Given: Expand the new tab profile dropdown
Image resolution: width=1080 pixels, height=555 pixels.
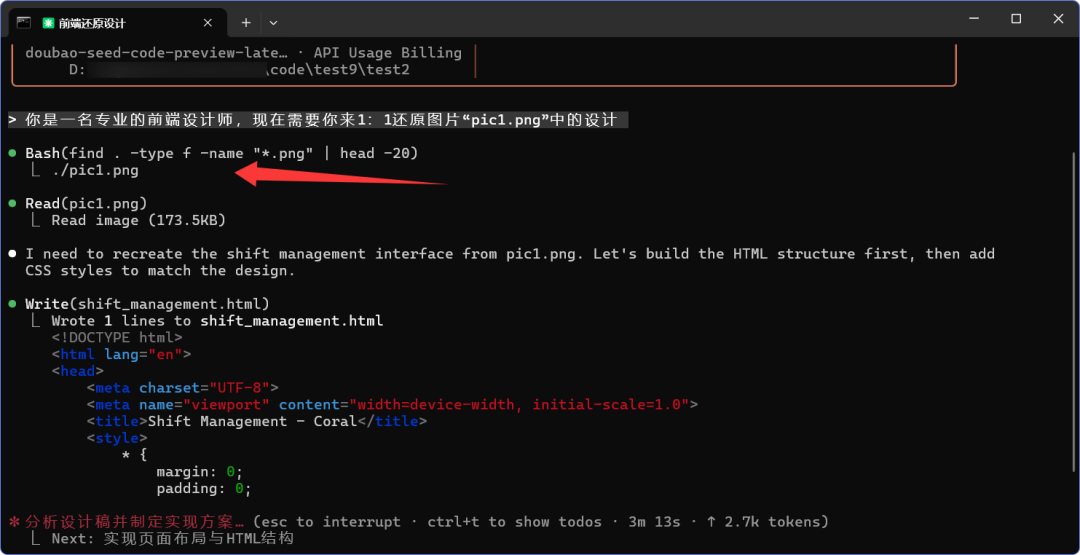Looking at the screenshot, I should (x=273, y=22).
